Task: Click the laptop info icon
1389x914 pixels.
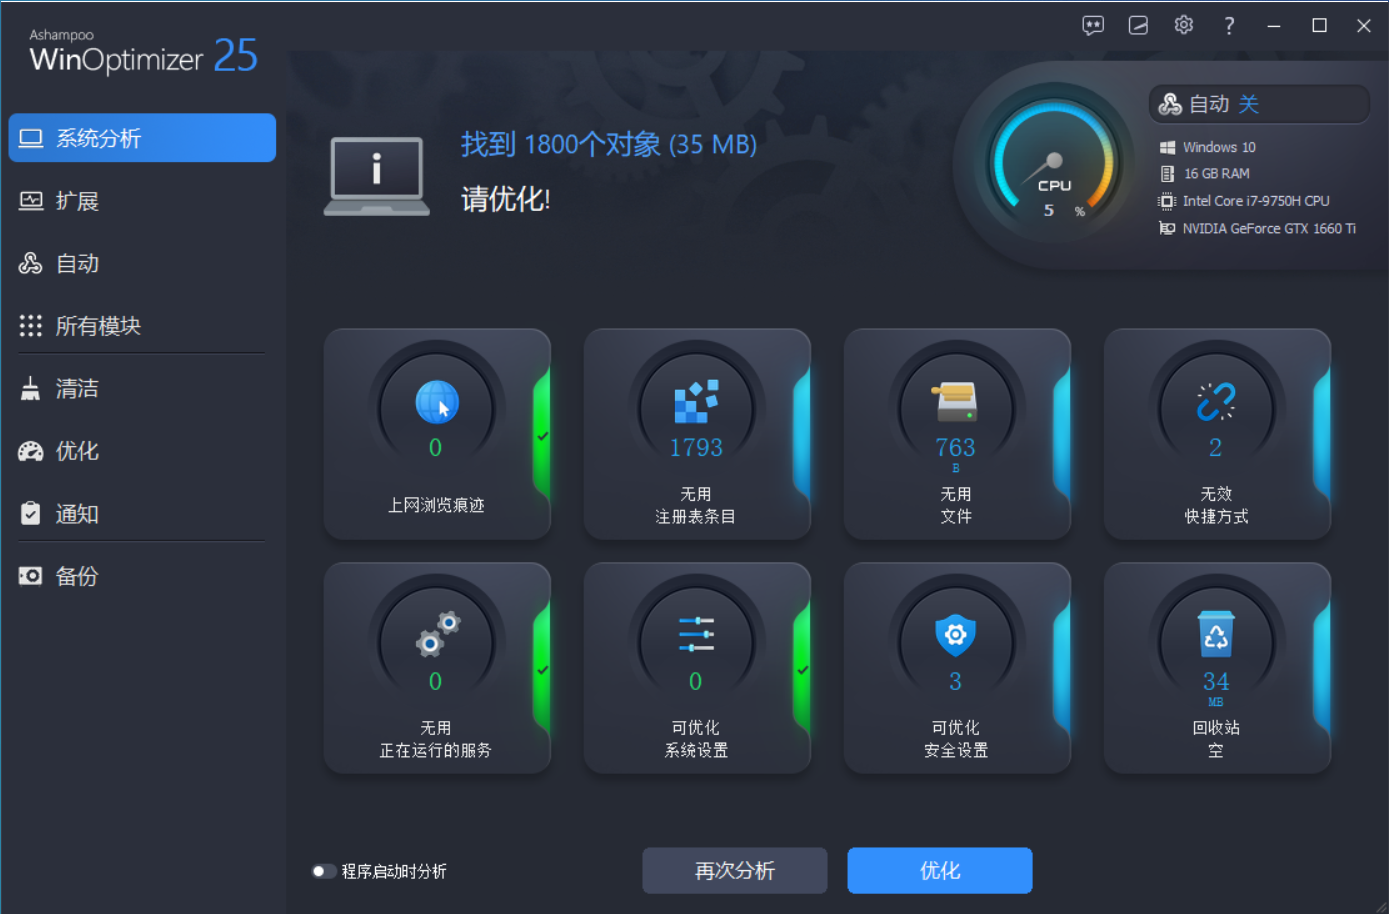Action: 376,176
